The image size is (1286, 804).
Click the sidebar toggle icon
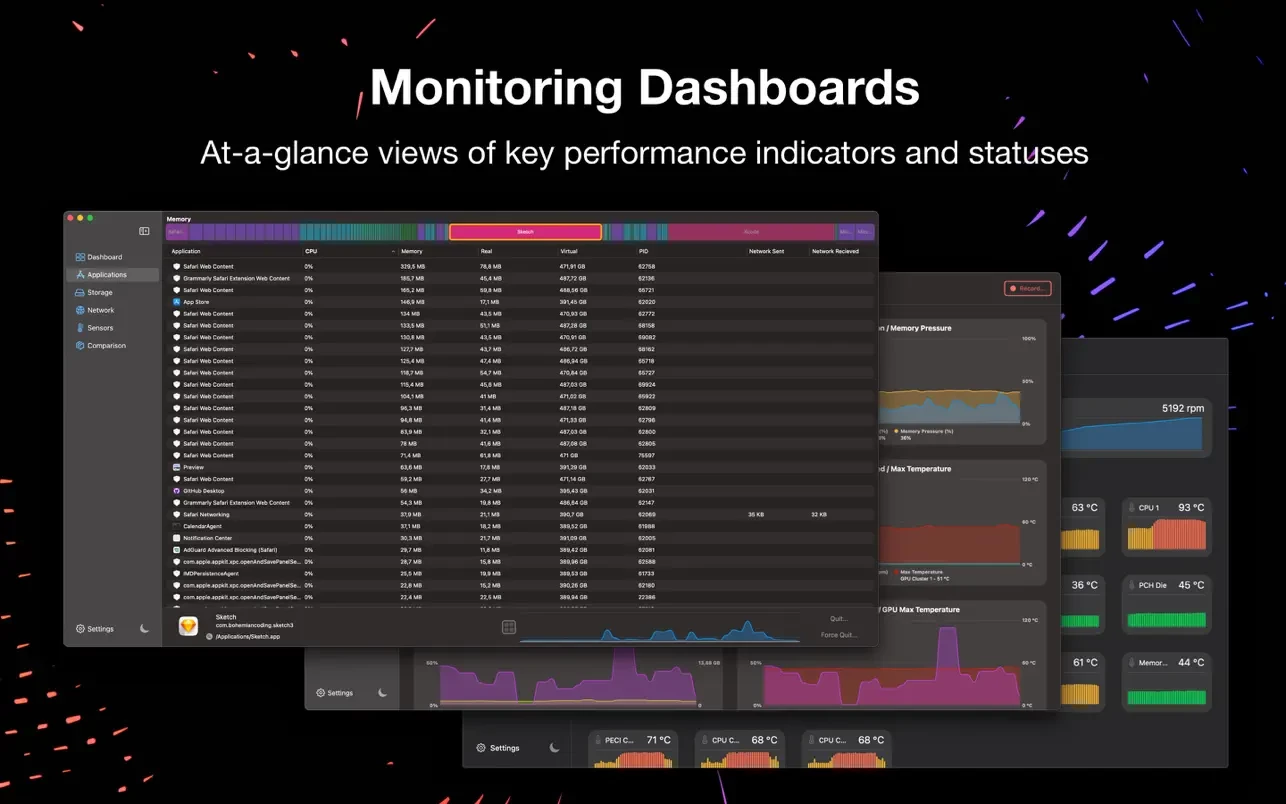click(x=144, y=231)
